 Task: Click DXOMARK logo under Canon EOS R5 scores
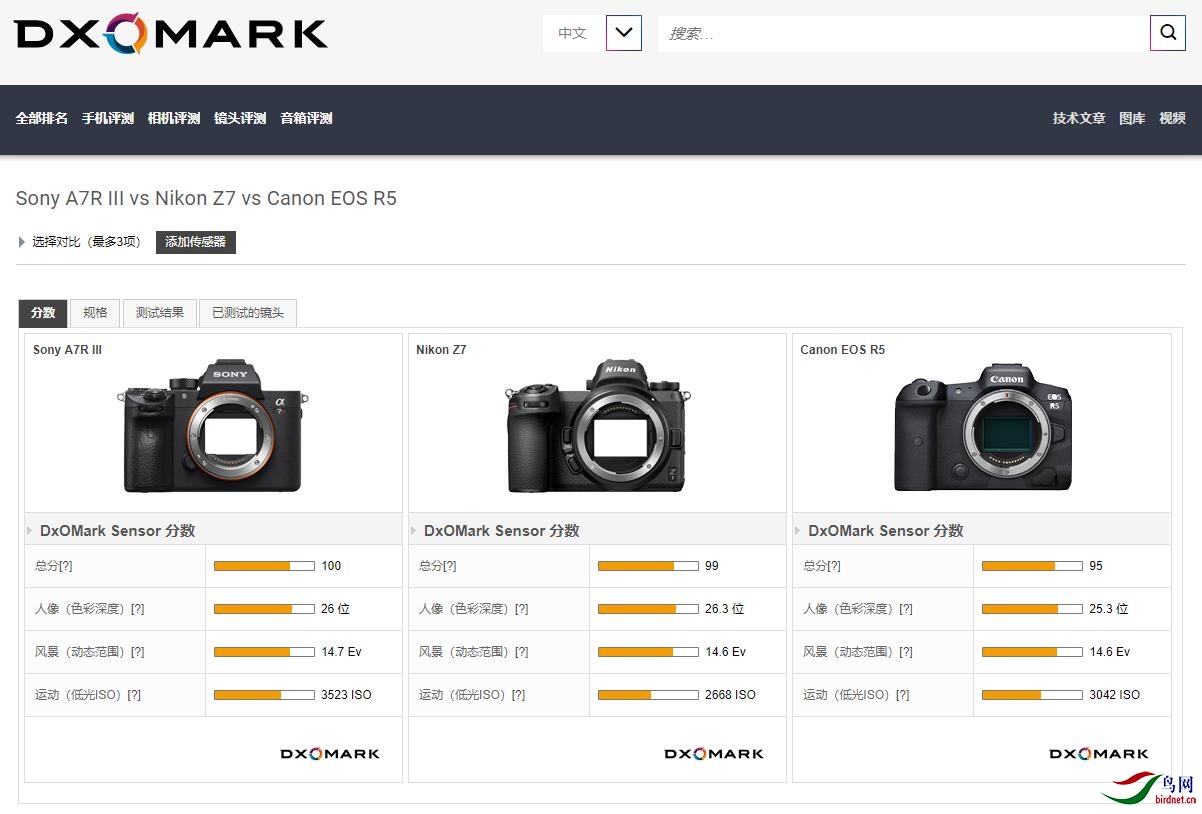[x=1098, y=754]
